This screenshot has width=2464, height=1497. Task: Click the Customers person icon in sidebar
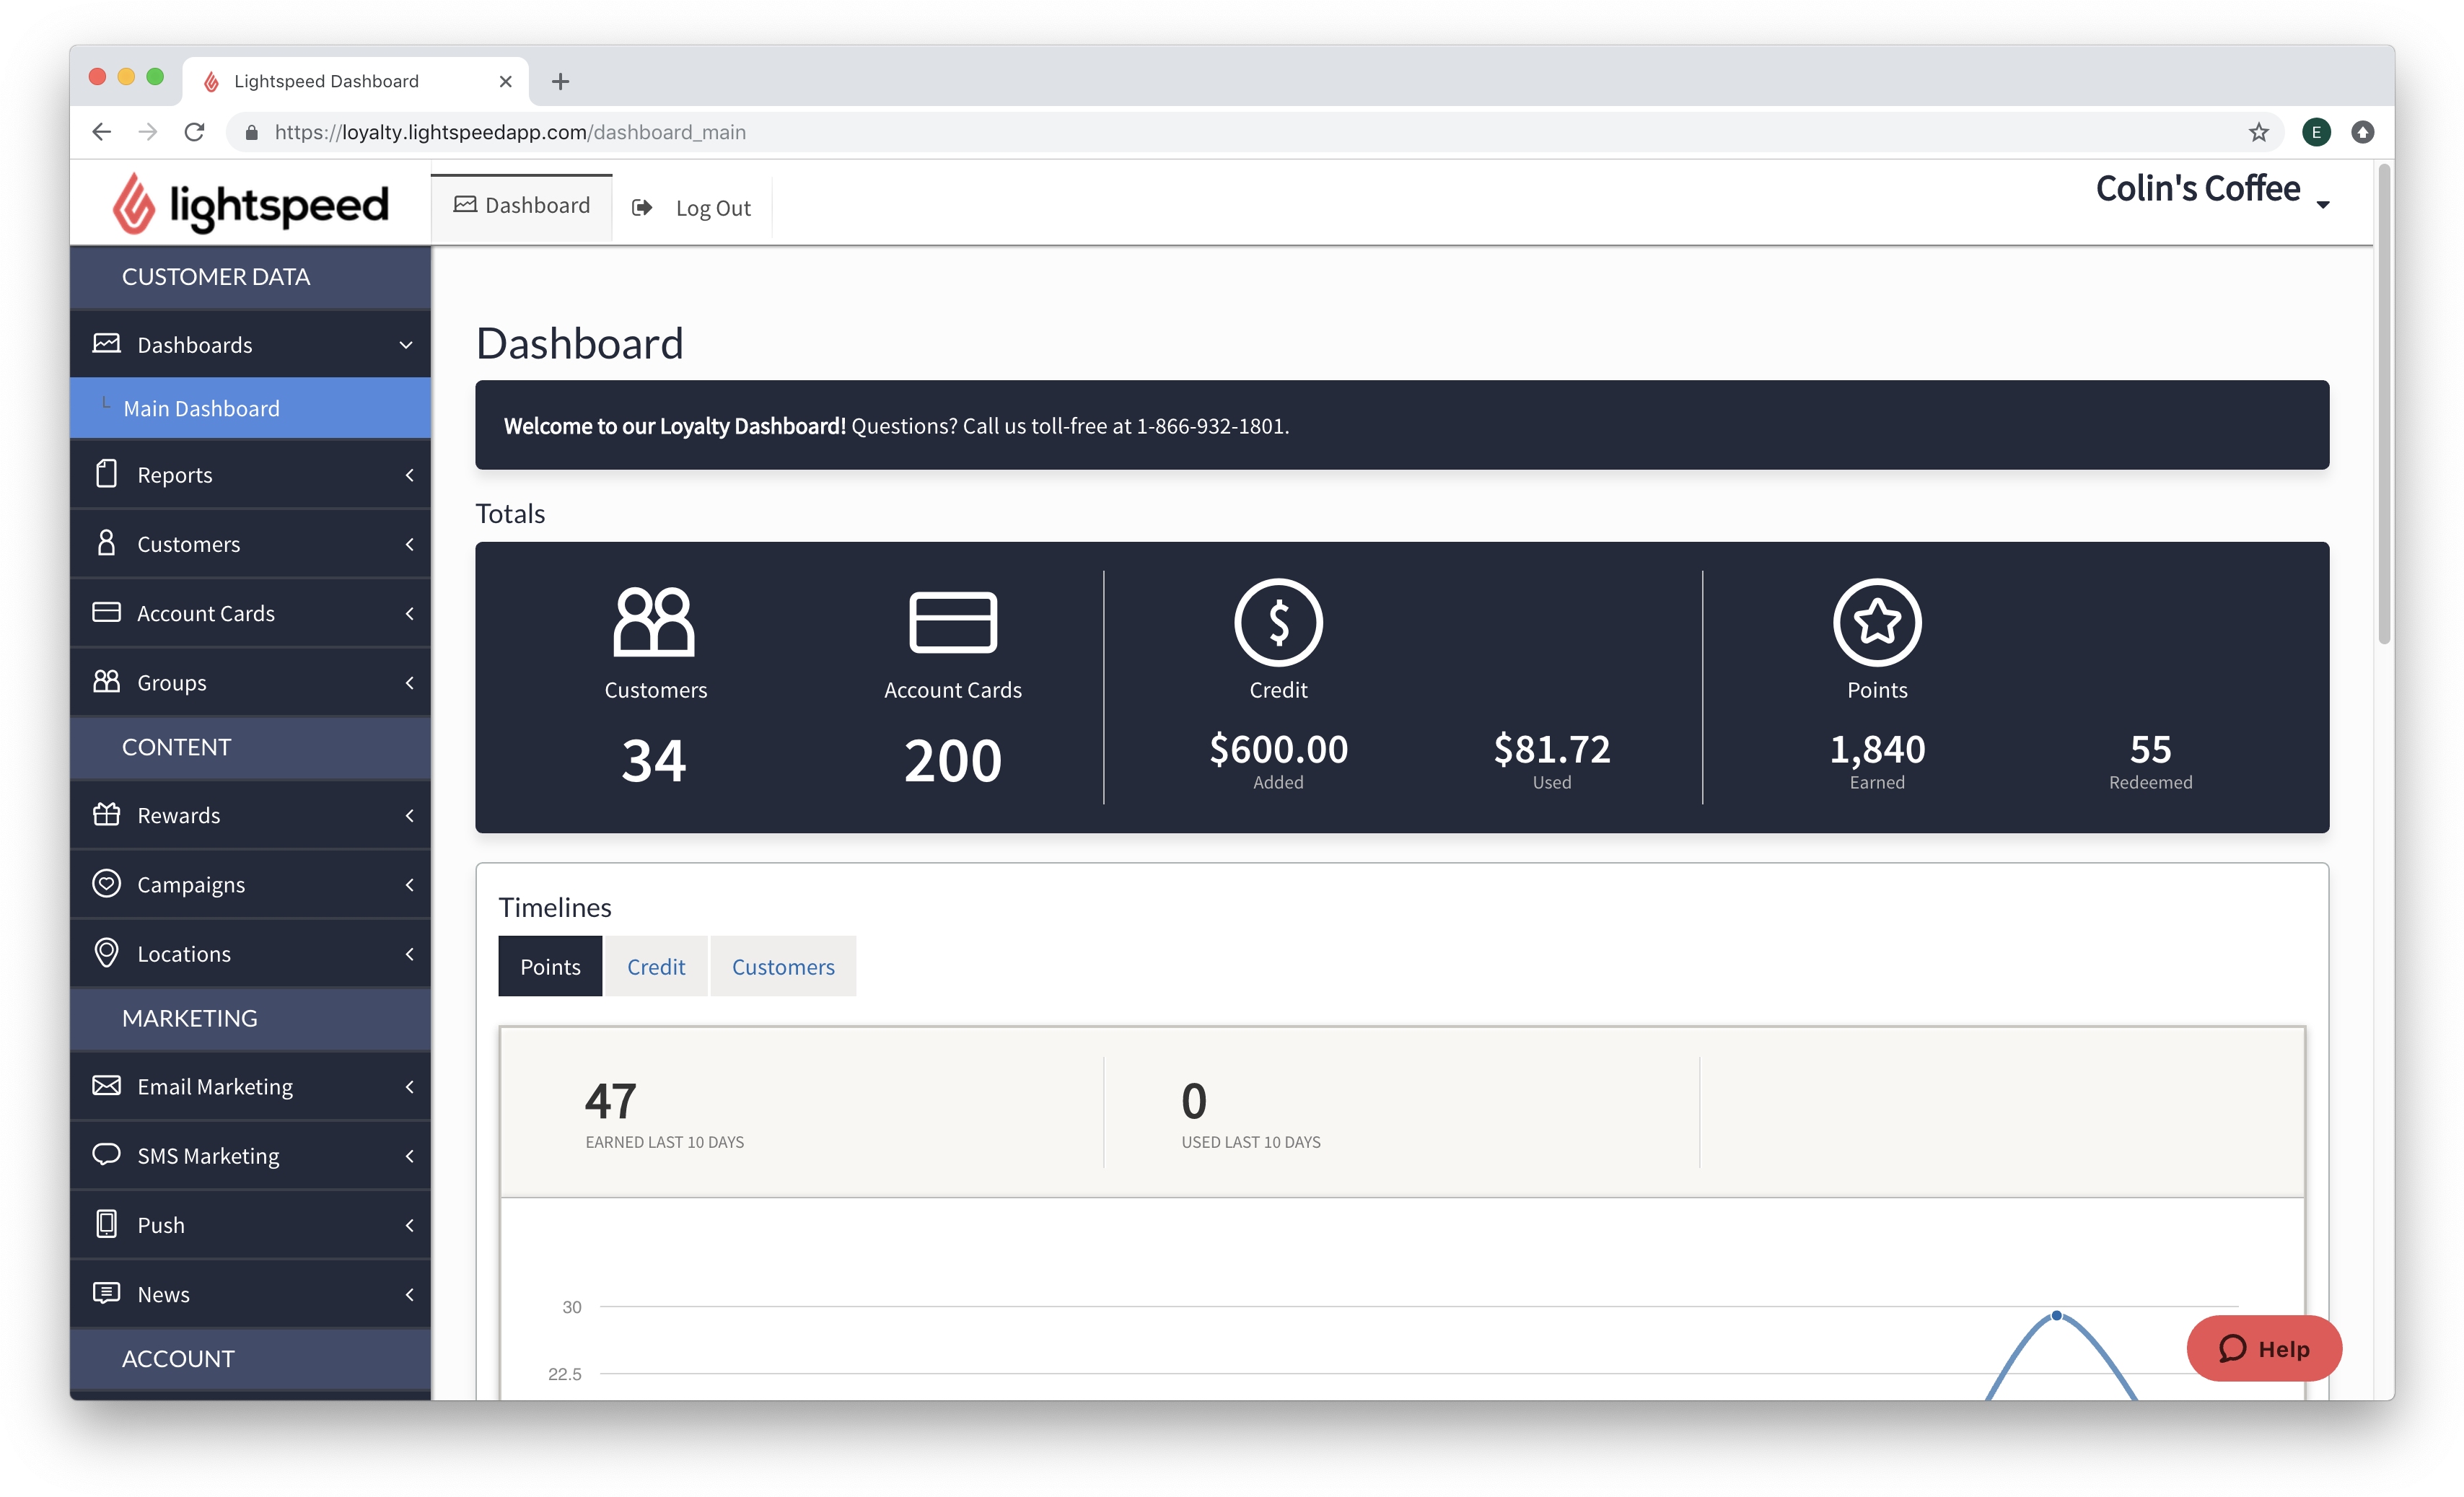click(x=106, y=543)
